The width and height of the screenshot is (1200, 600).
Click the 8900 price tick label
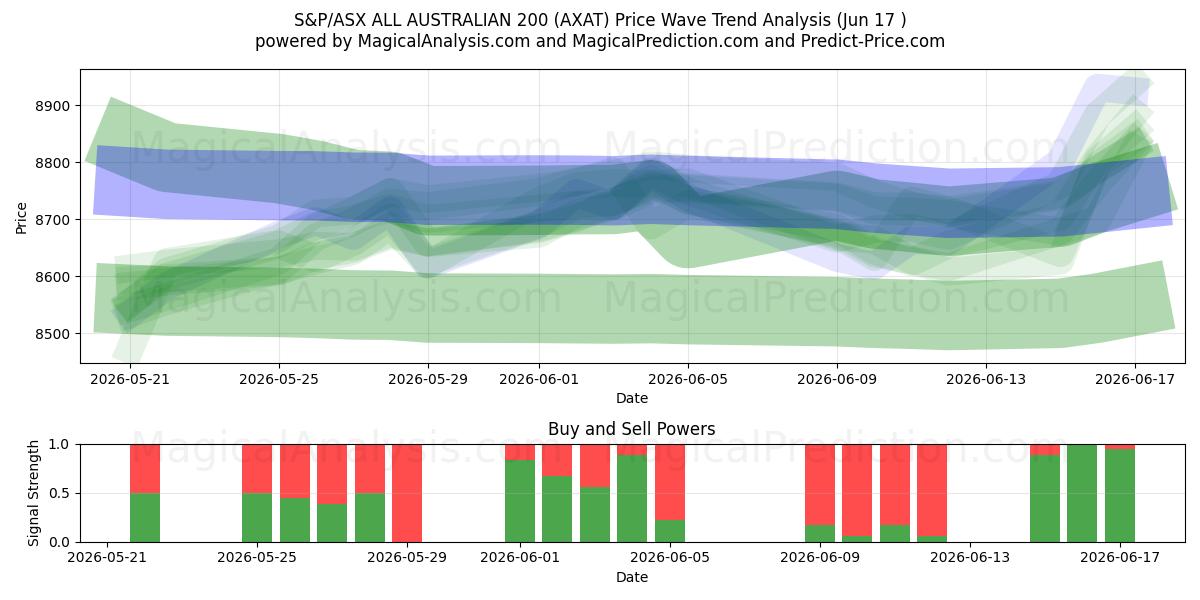tap(55, 106)
